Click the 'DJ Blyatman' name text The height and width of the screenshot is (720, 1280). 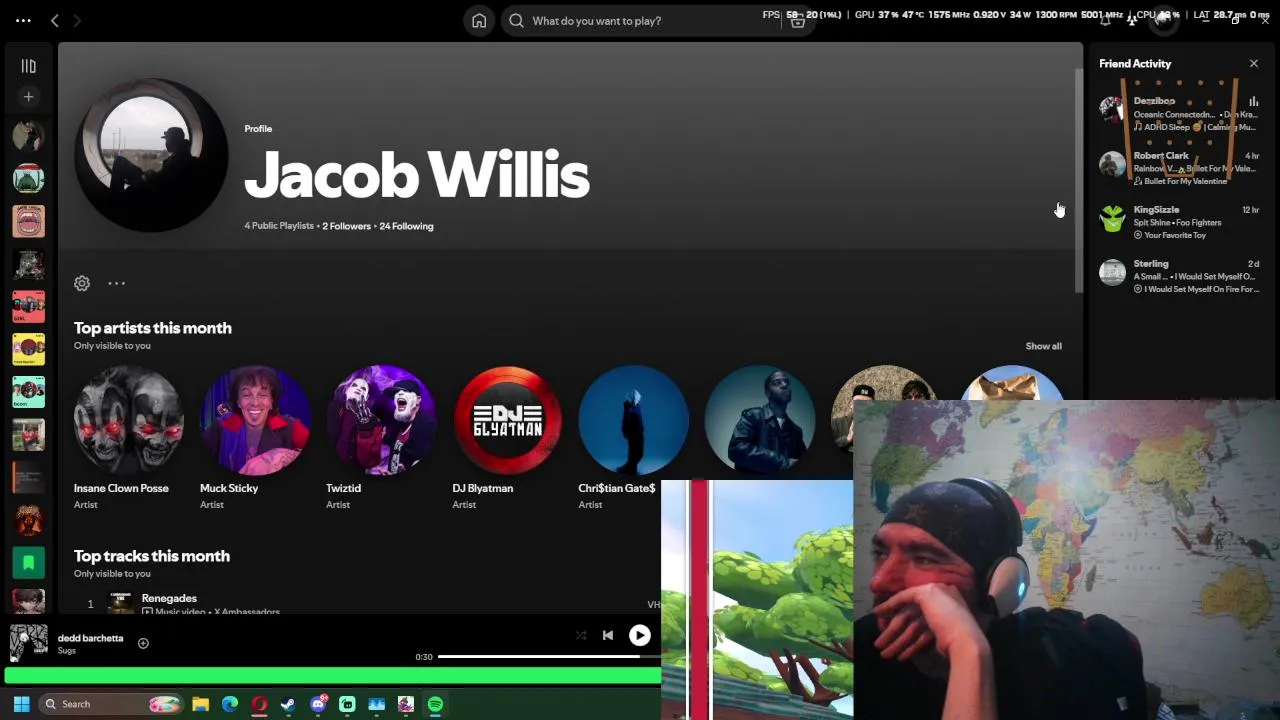483,488
